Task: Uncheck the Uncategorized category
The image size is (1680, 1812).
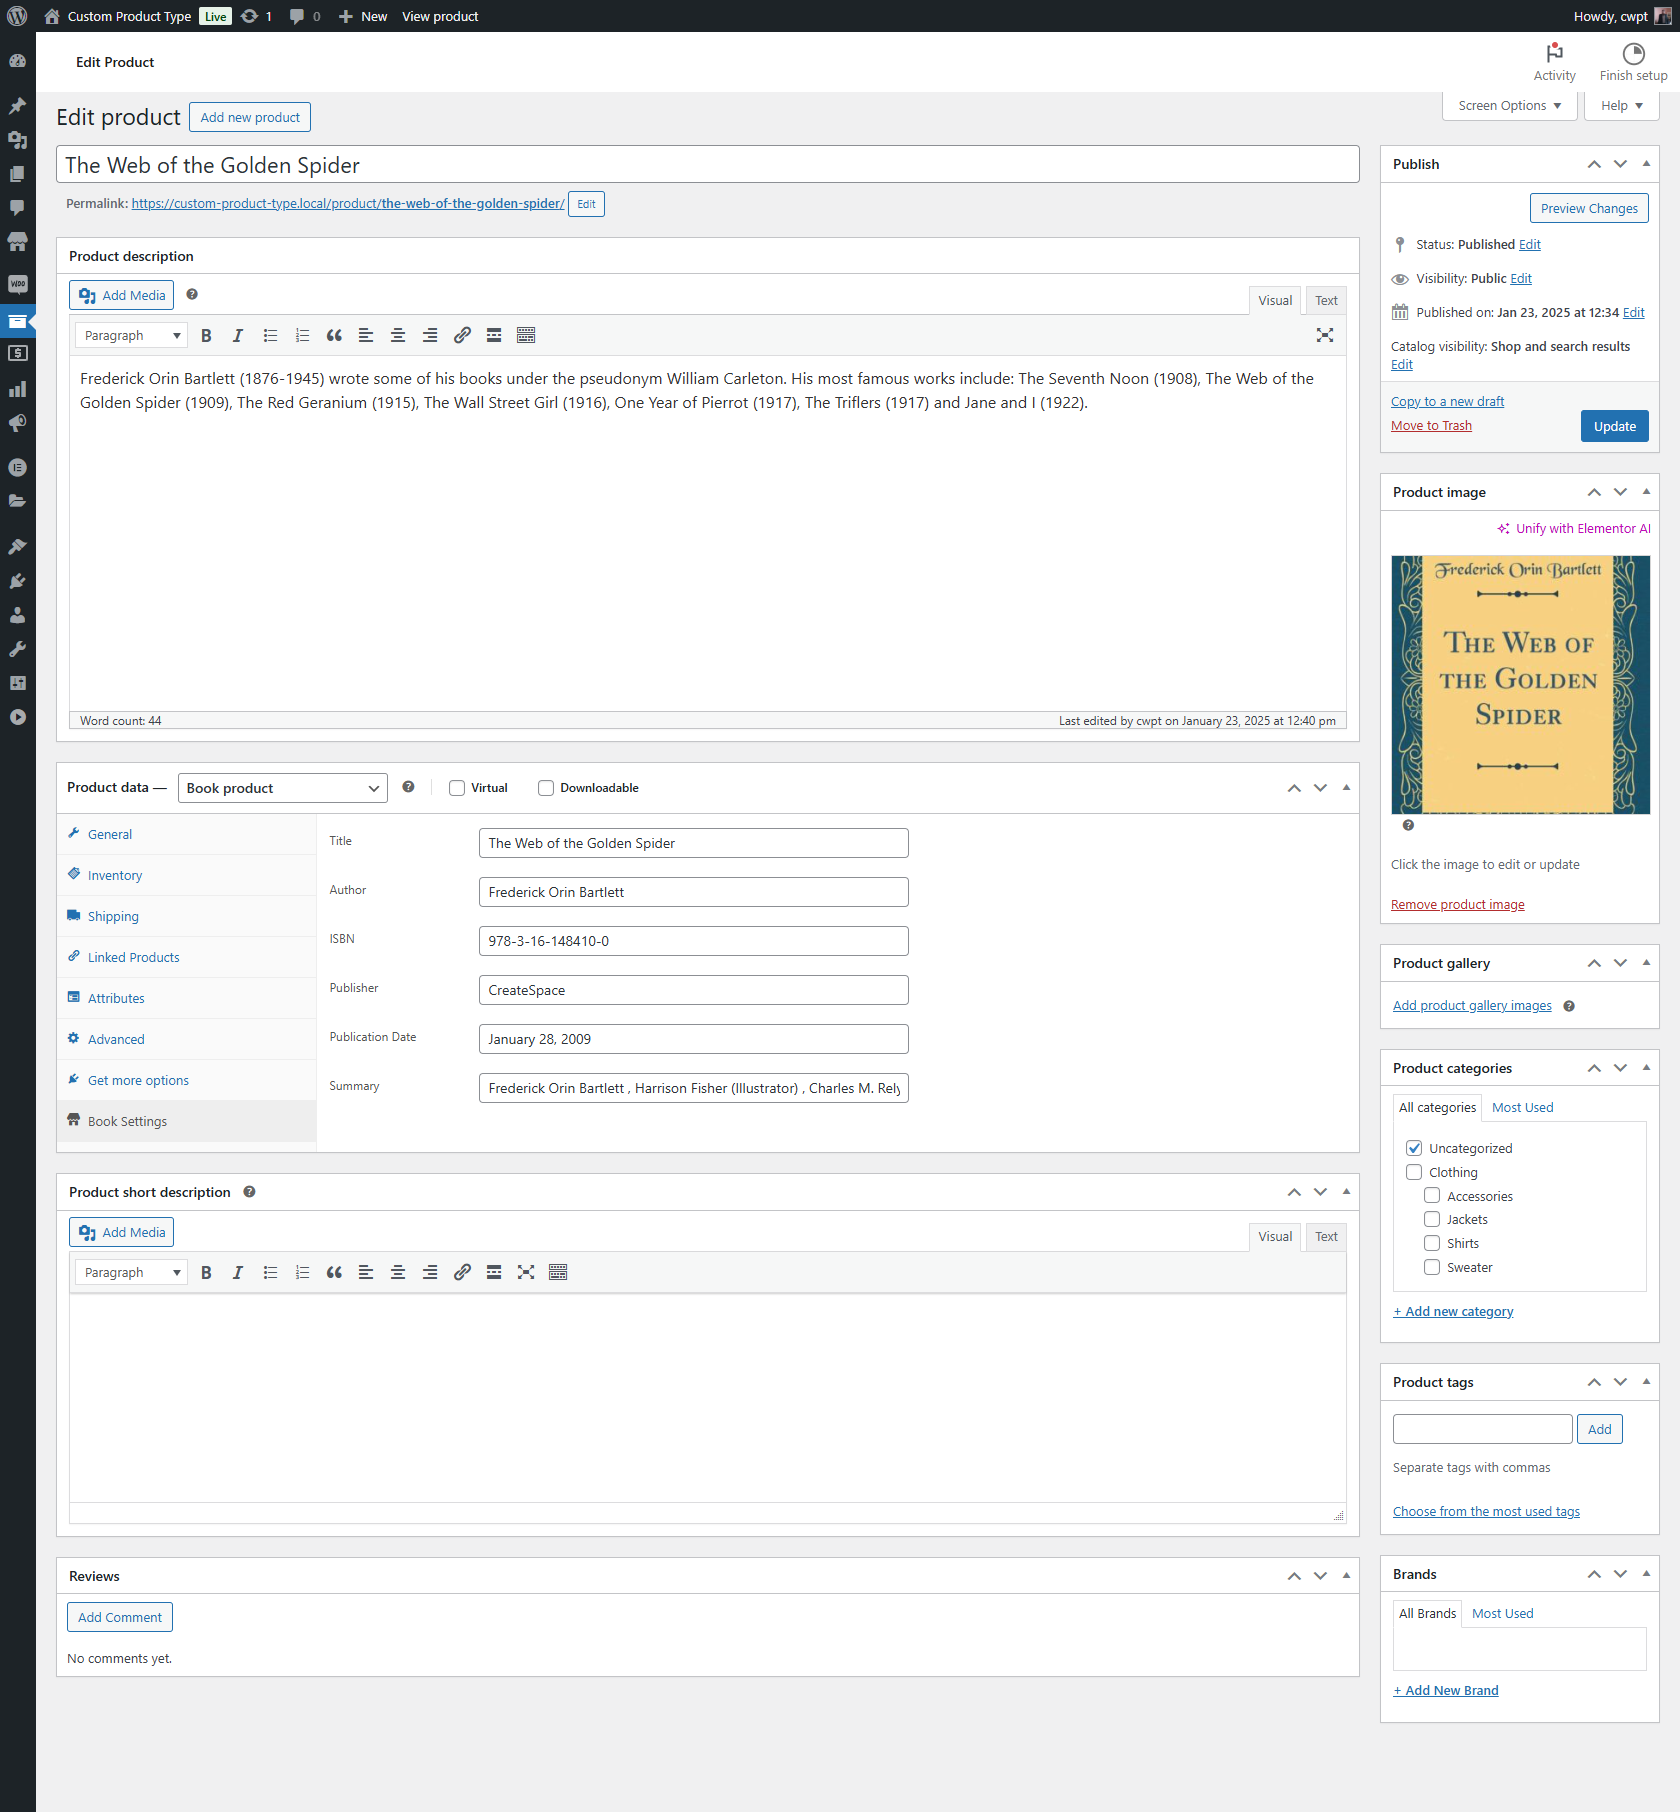Action: (1414, 1148)
